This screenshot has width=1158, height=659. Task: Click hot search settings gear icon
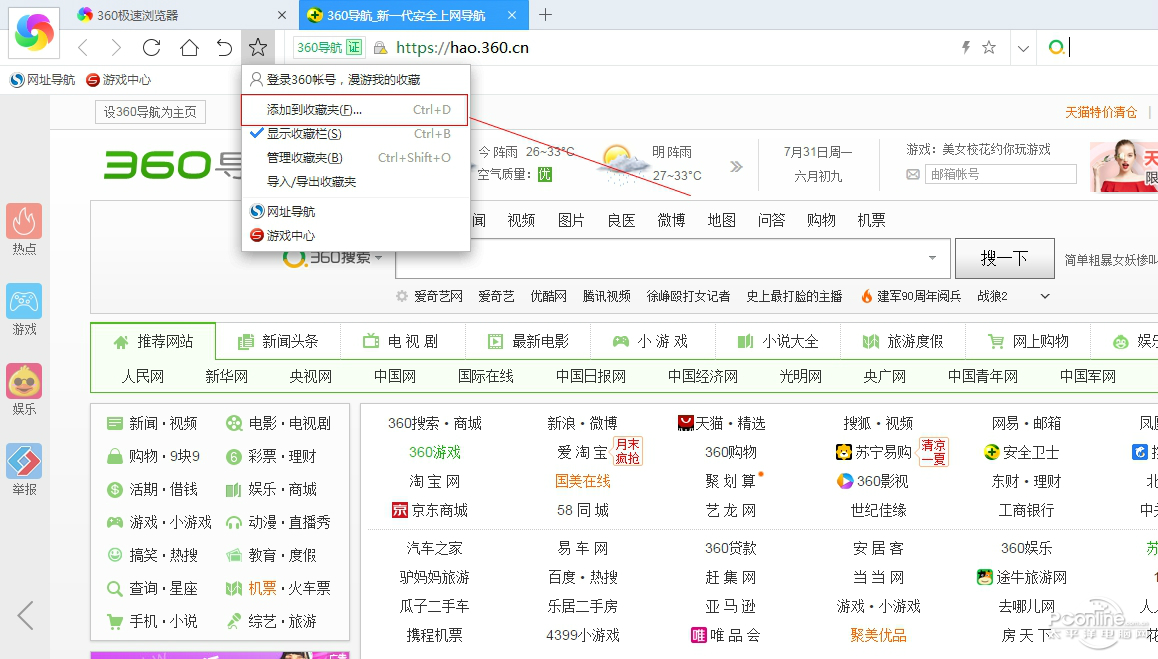pyautogui.click(x=402, y=296)
